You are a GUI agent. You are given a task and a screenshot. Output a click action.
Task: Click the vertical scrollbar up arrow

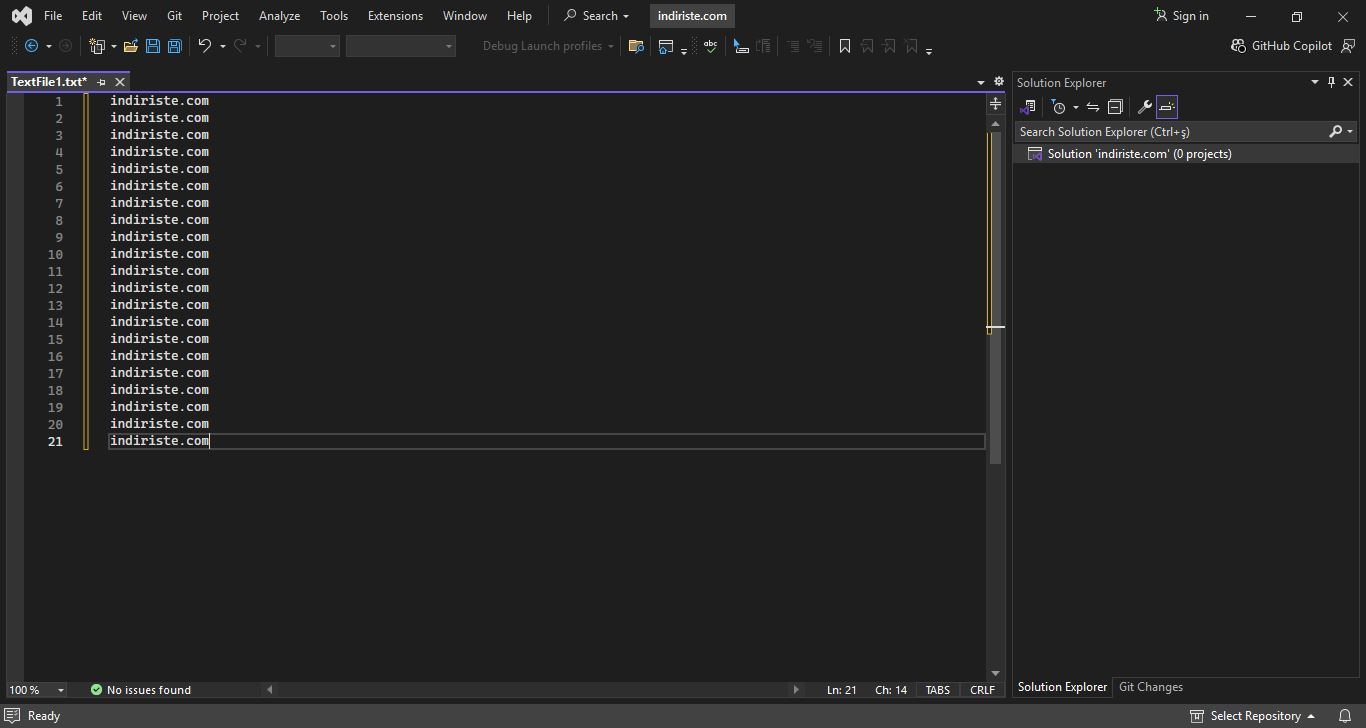point(995,124)
